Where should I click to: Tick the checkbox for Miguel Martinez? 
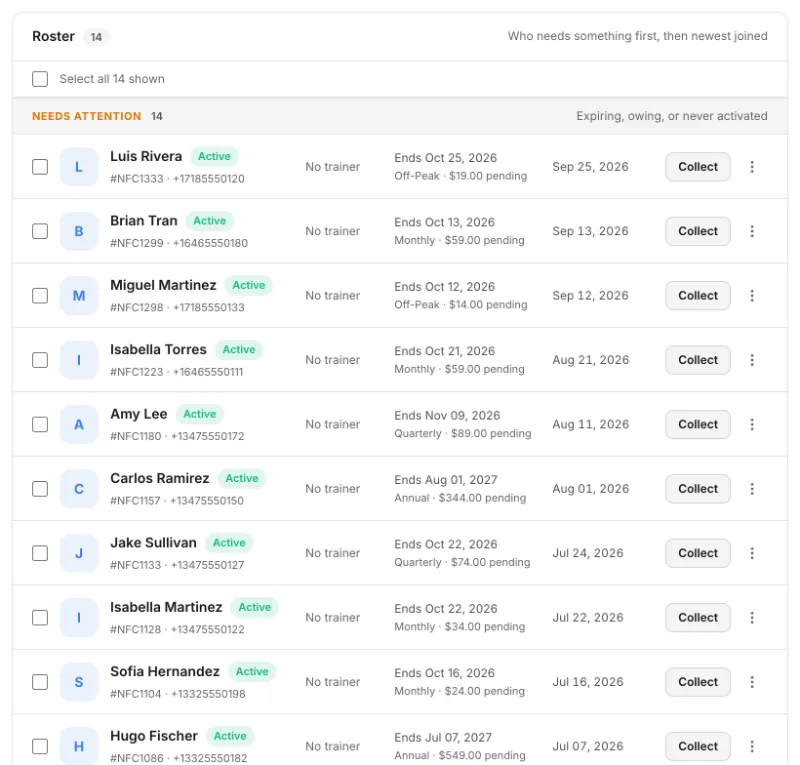pyautogui.click(x=40, y=295)
